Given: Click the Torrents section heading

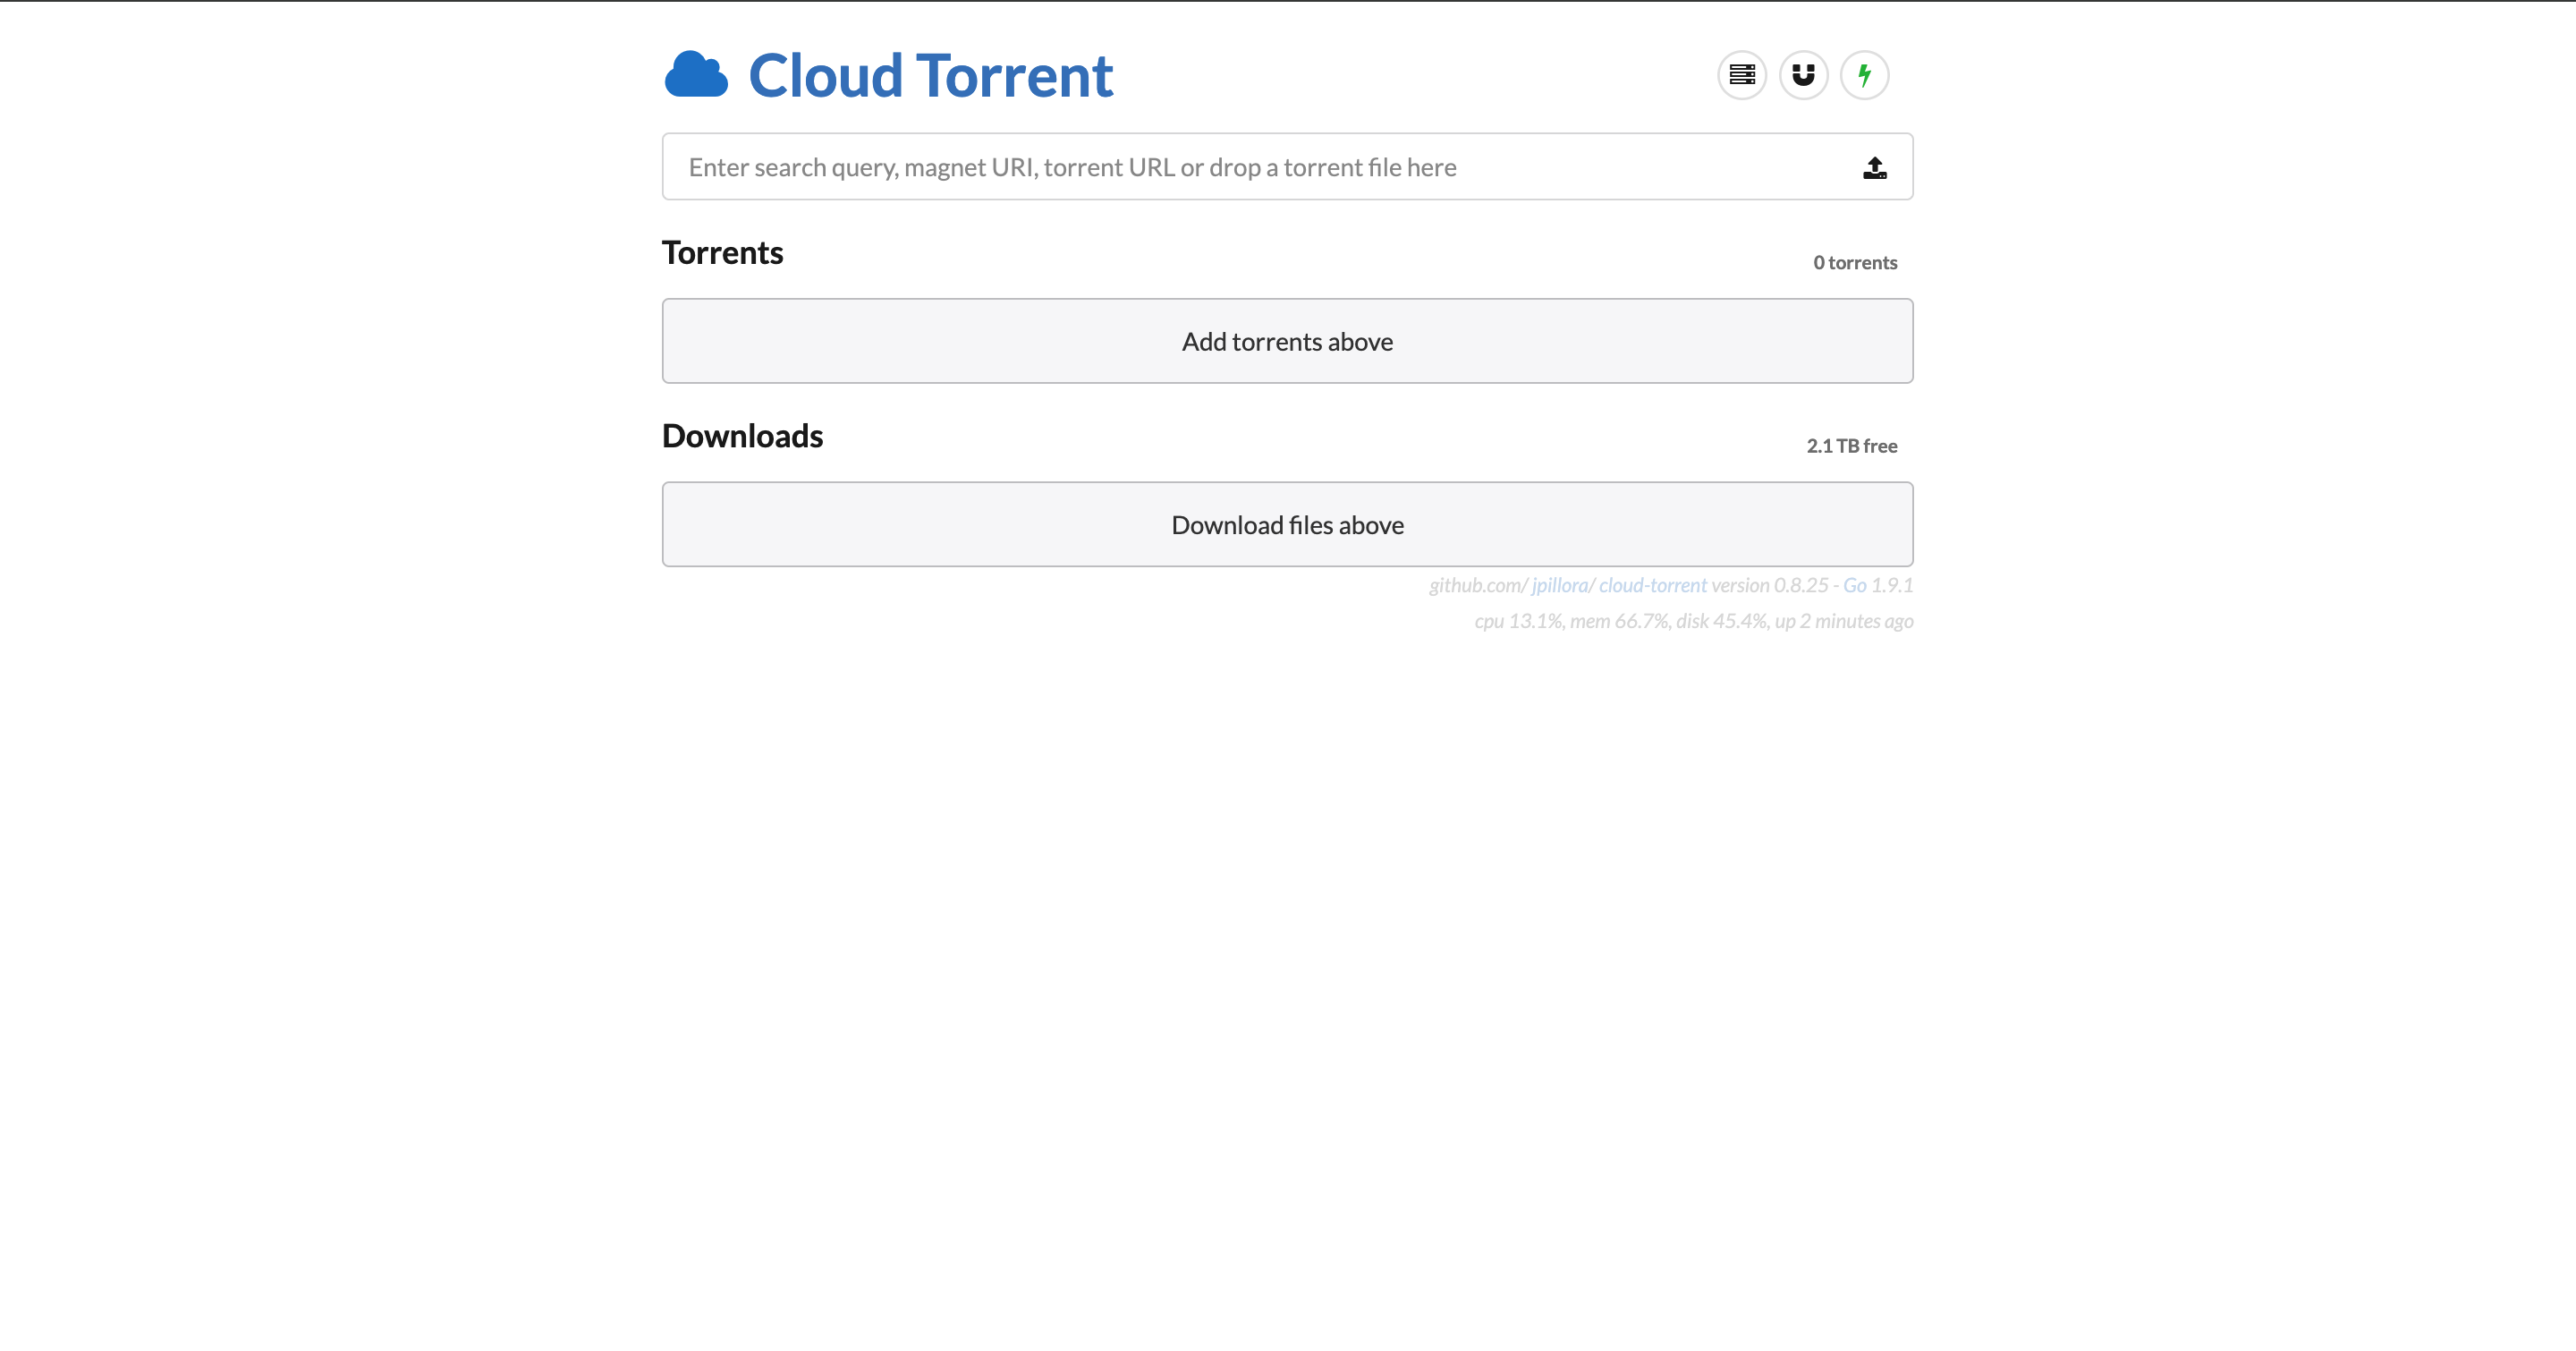Looking at the screenshot, I should coord(722,253).
